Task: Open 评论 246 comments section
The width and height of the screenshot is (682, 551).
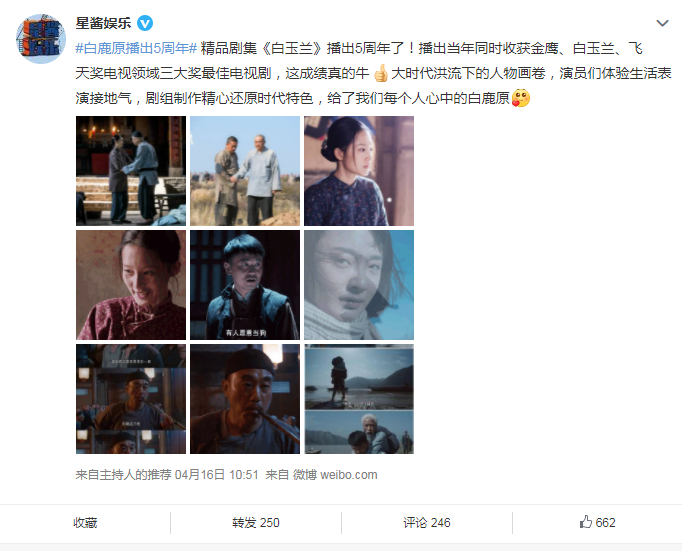Action: coord(427,522)
